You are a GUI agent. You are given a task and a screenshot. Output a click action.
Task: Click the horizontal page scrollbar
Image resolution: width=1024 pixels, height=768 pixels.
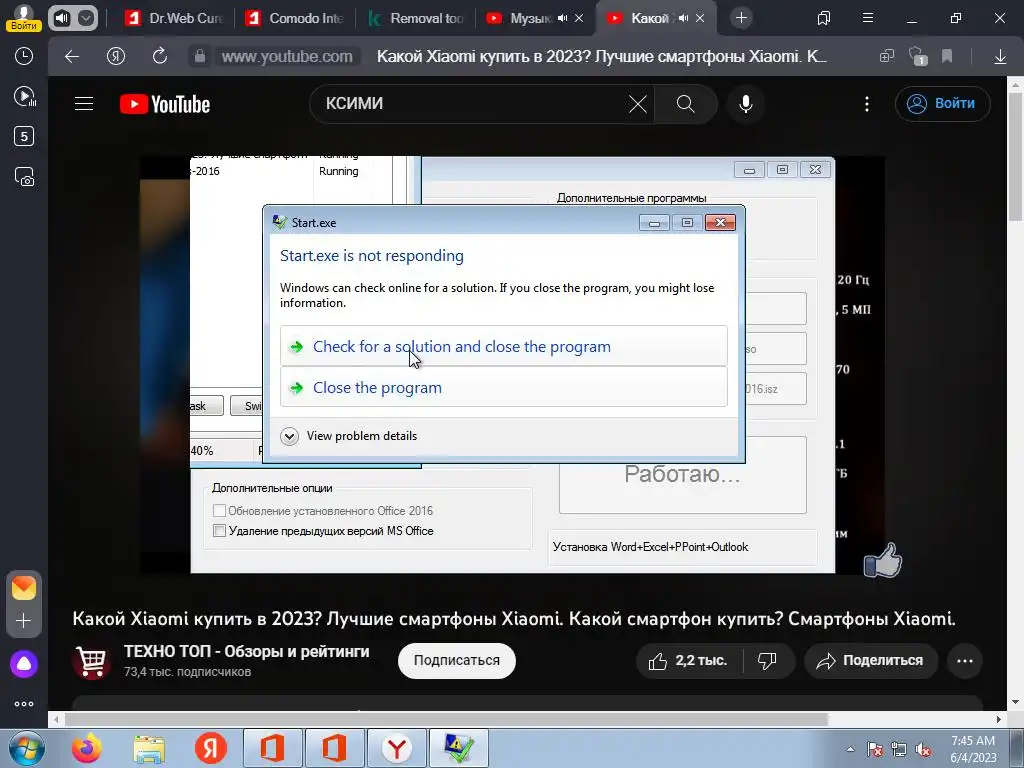pyautogui.click(x=447, y=719)
